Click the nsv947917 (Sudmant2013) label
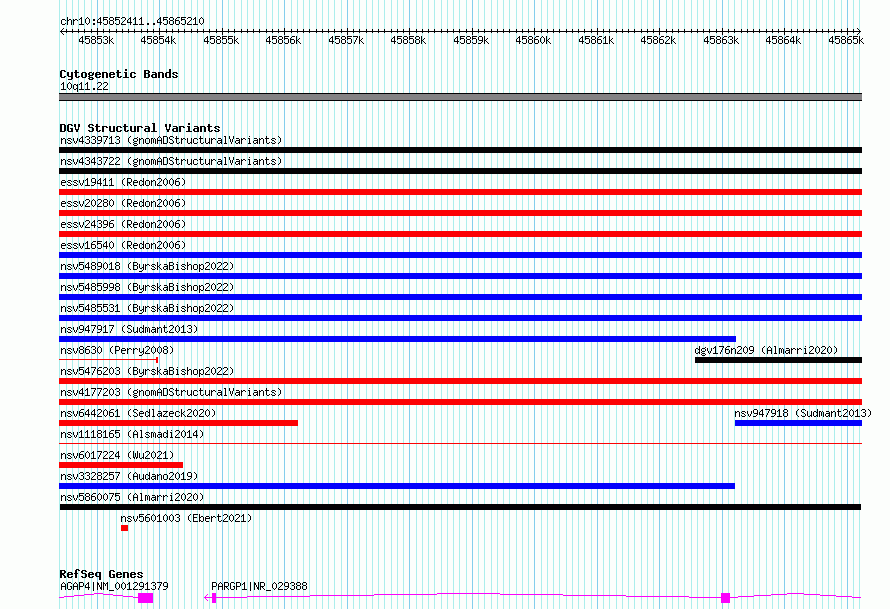 (129, 329)
